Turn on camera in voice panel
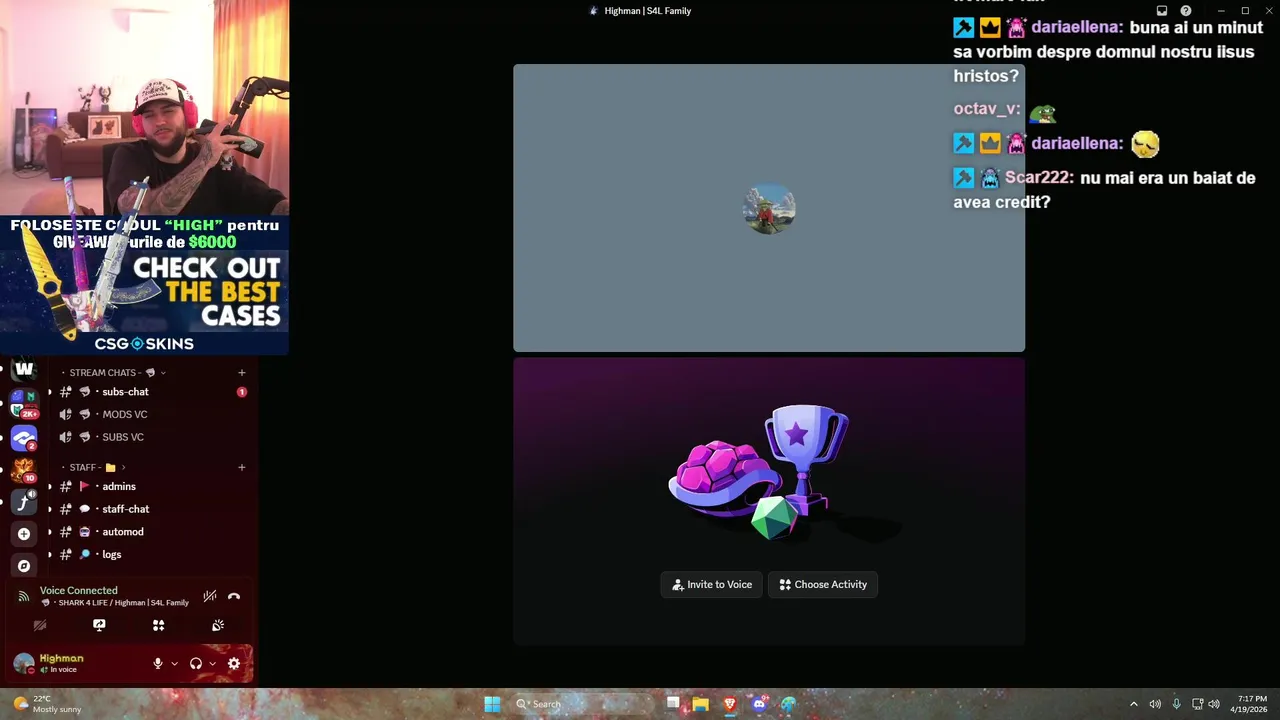 pyautogui.click(x=40, y=625)
